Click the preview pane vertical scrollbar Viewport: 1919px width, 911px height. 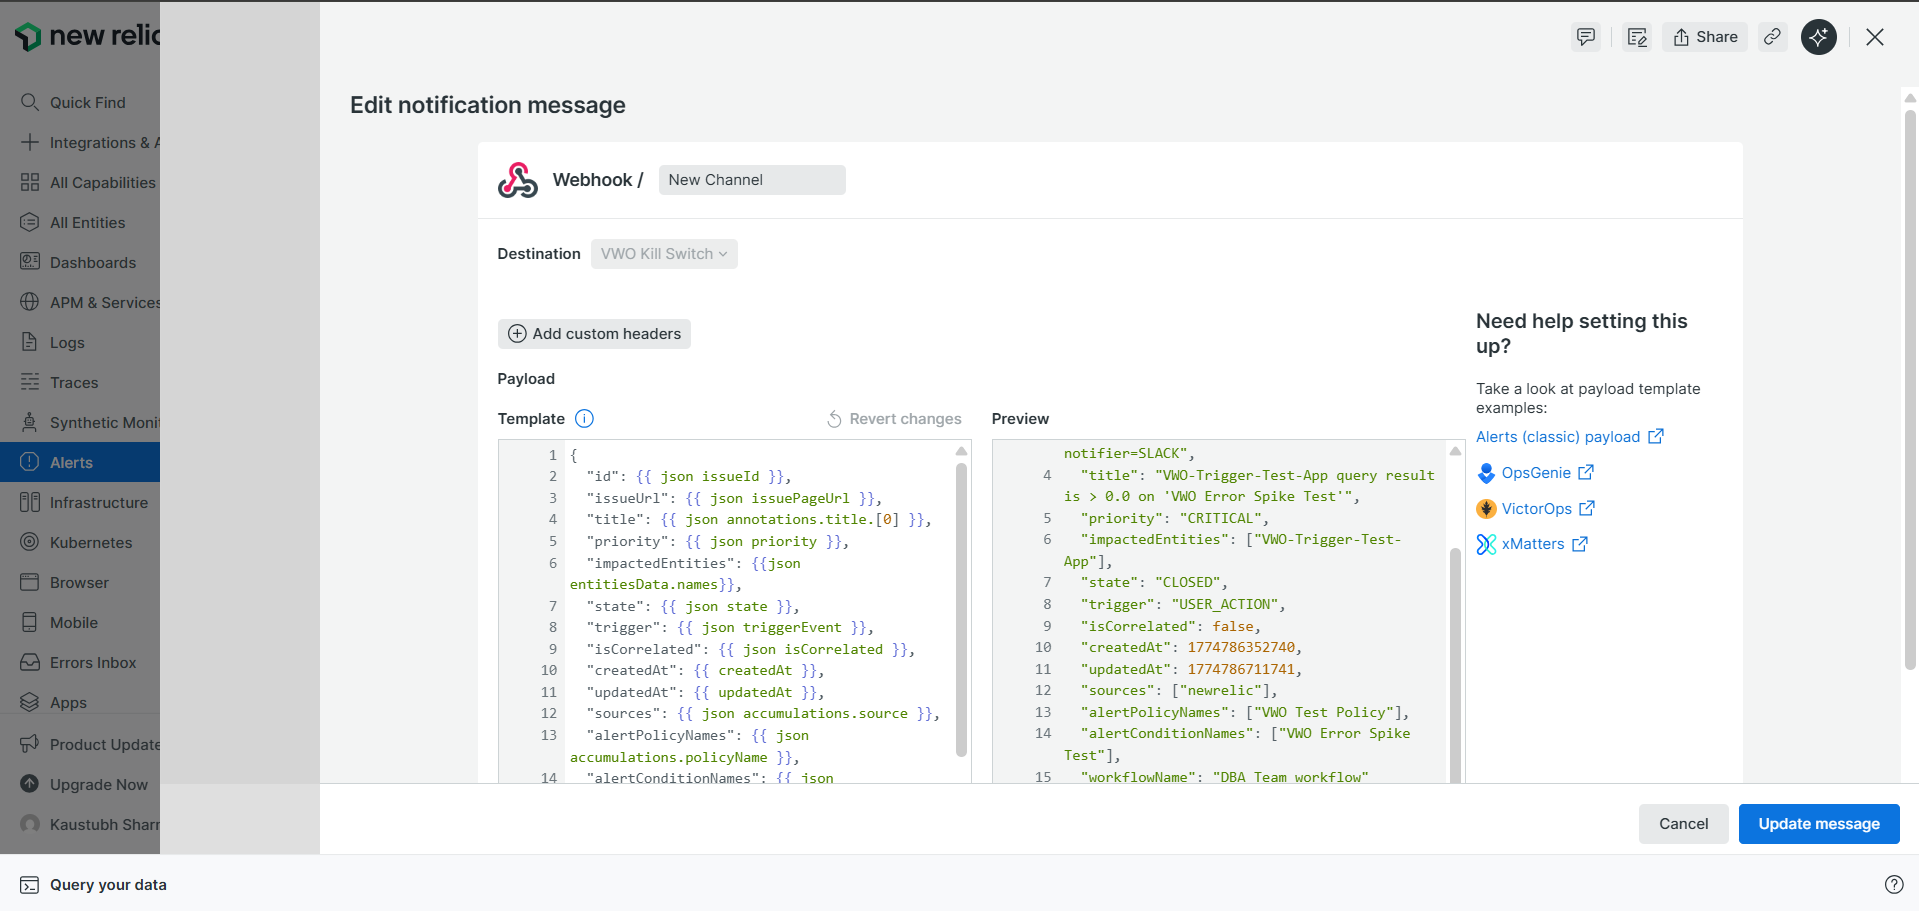(x=1455, y=665)
